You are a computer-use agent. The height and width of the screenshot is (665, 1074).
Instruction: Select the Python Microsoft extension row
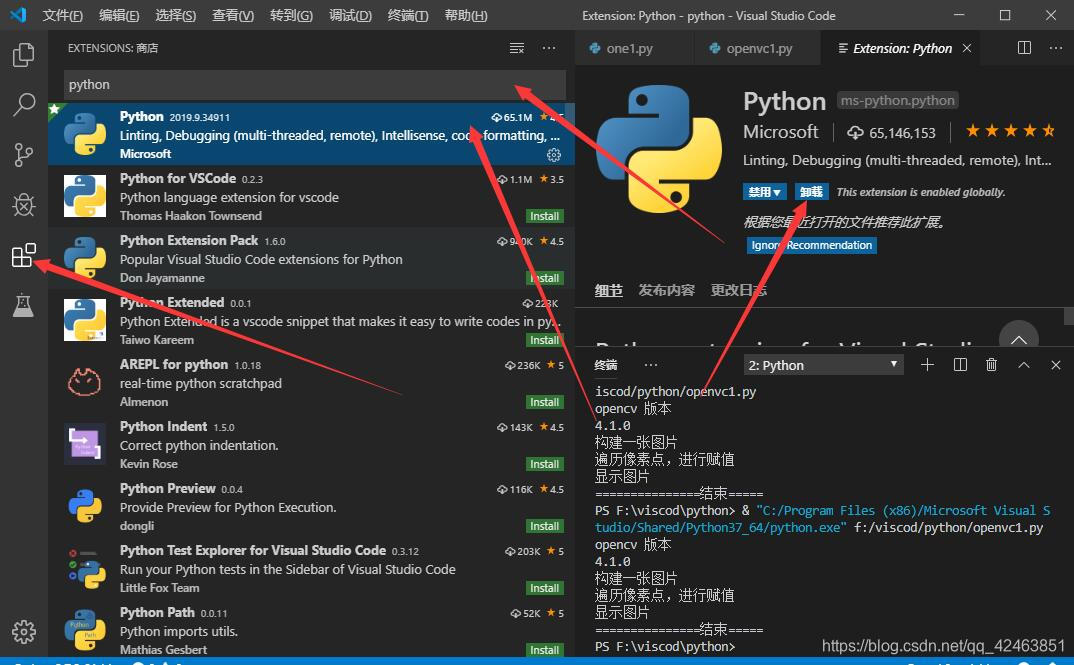pos(311,134)
